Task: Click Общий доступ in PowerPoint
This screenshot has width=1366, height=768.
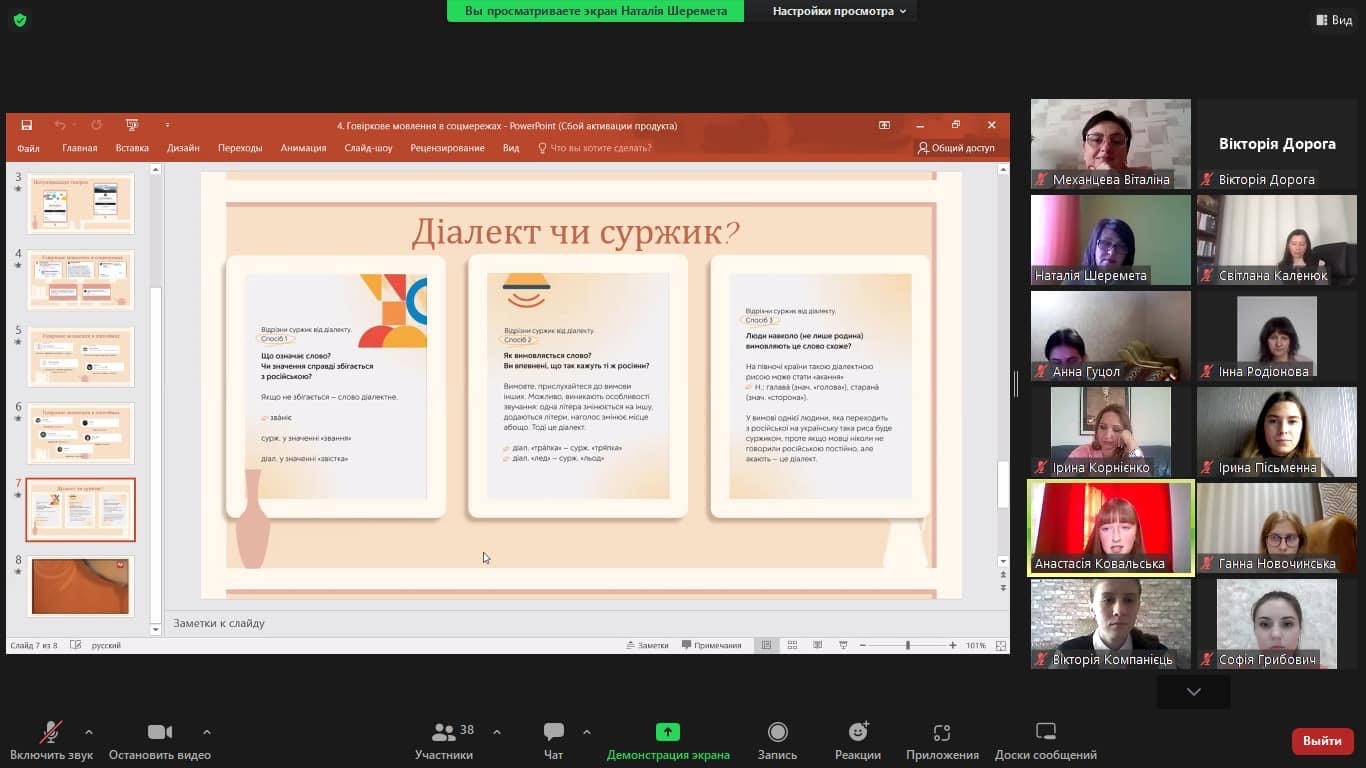Action: tap(956, 148)
